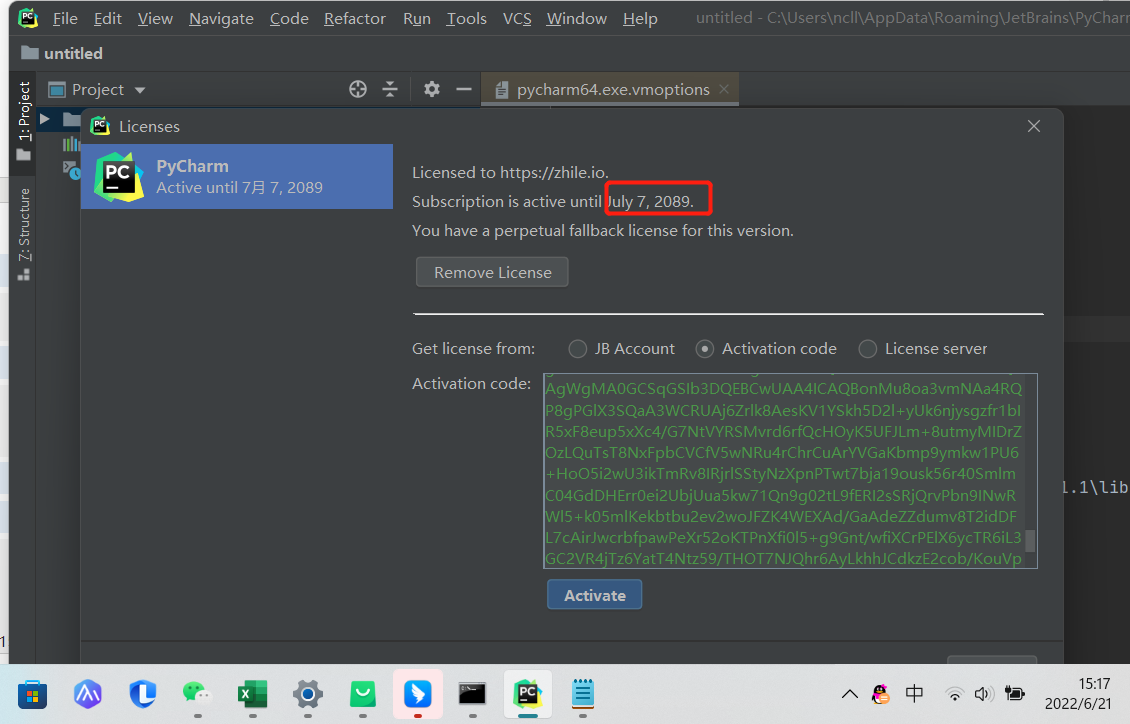Open Settings gear from the taskbar

[x=308, y=694]
